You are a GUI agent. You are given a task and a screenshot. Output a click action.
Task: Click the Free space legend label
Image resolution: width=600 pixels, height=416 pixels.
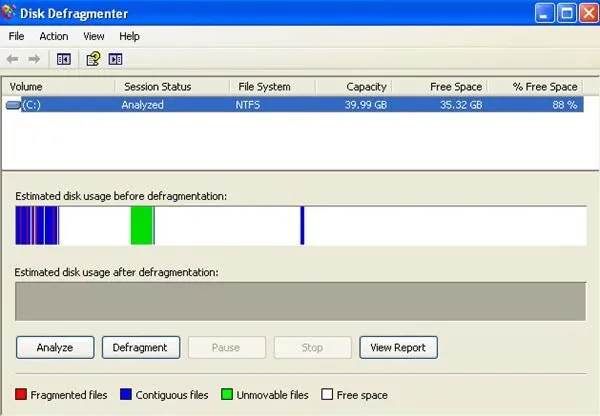[362, 395]
